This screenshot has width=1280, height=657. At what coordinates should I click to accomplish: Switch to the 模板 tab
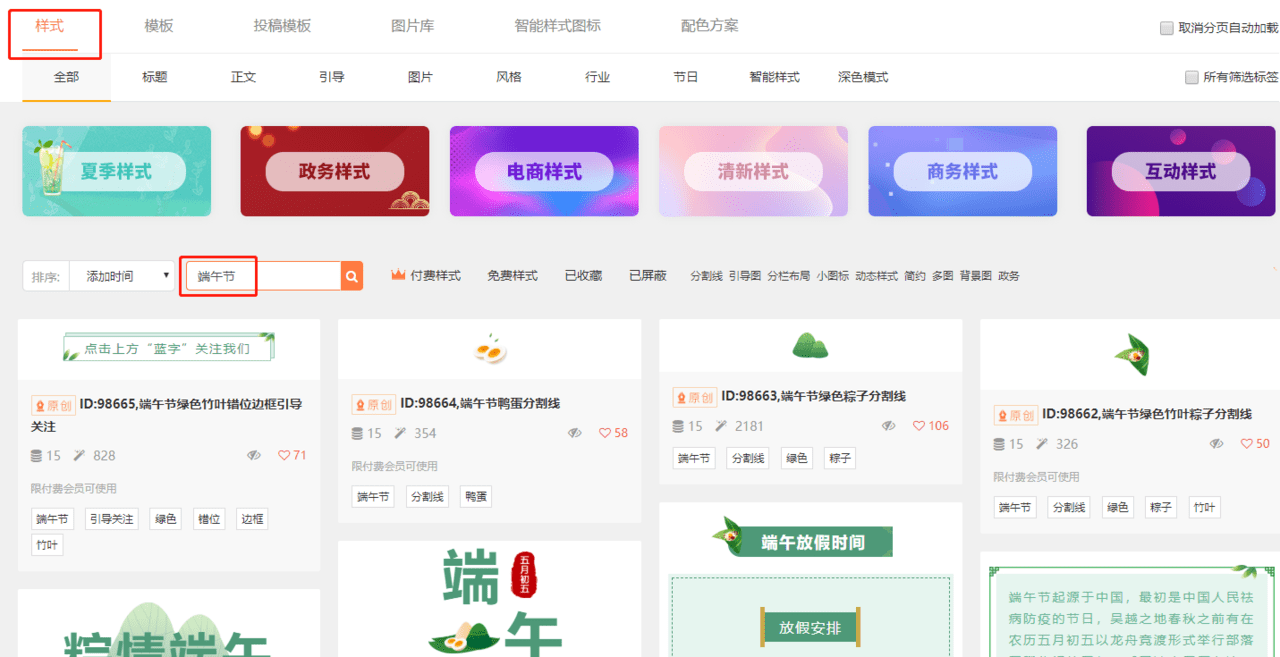pyautogui.click(x=159, y=26)
